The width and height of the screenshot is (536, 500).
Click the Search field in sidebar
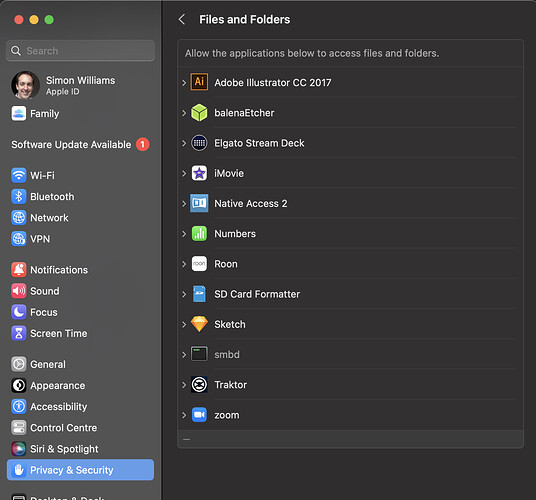coord(80,51)
